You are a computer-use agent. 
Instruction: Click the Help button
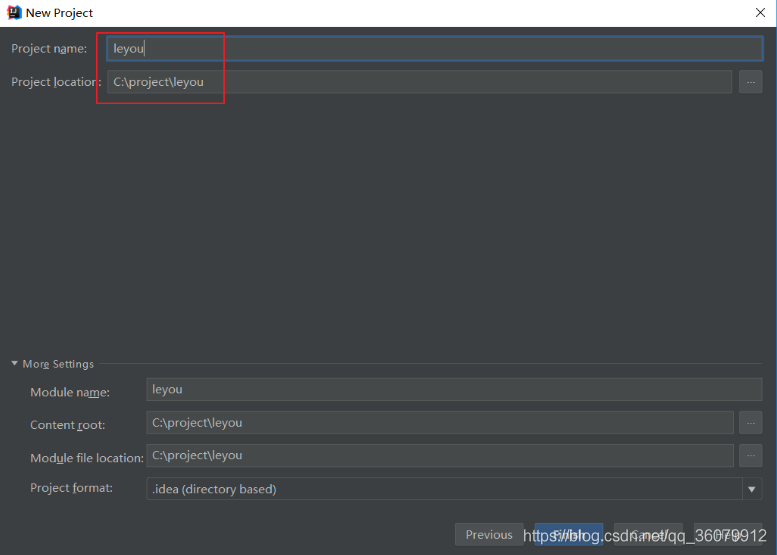[727, 535]
